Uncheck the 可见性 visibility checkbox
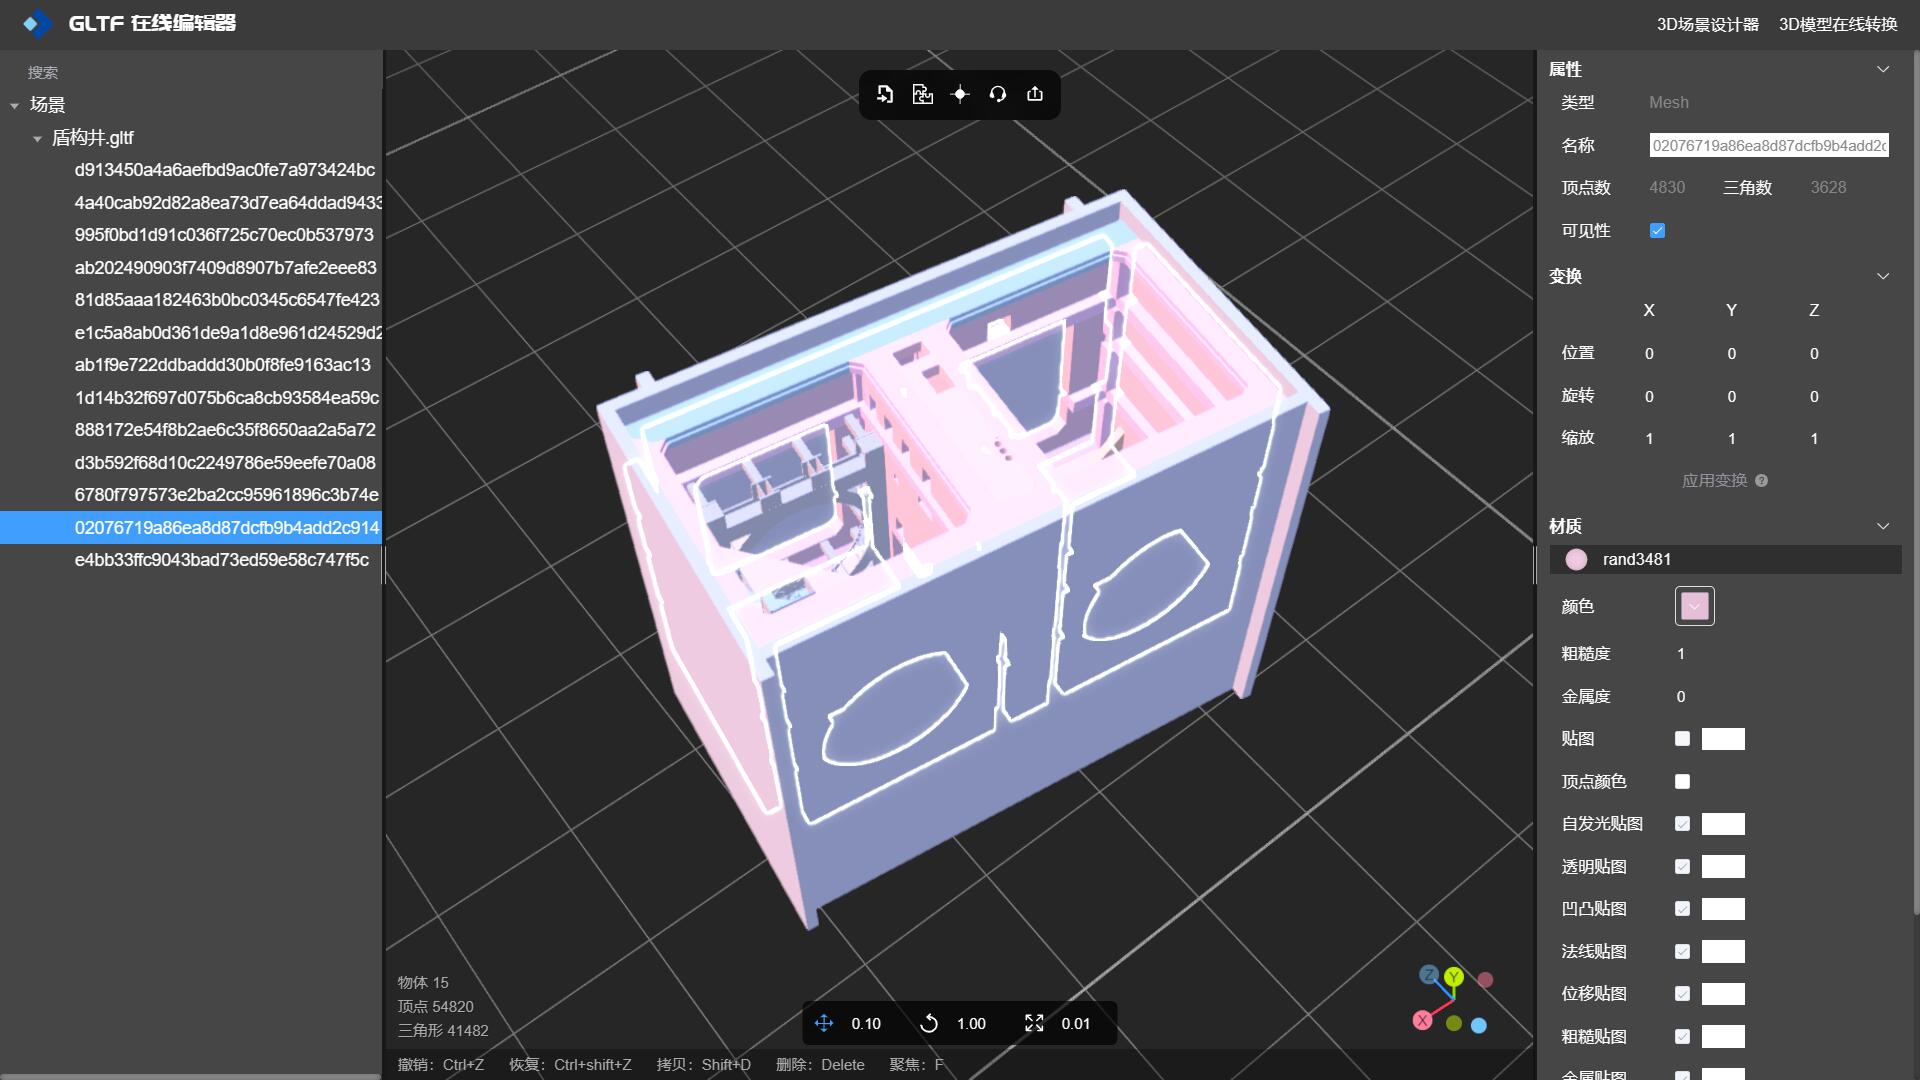 [1657, 231]
